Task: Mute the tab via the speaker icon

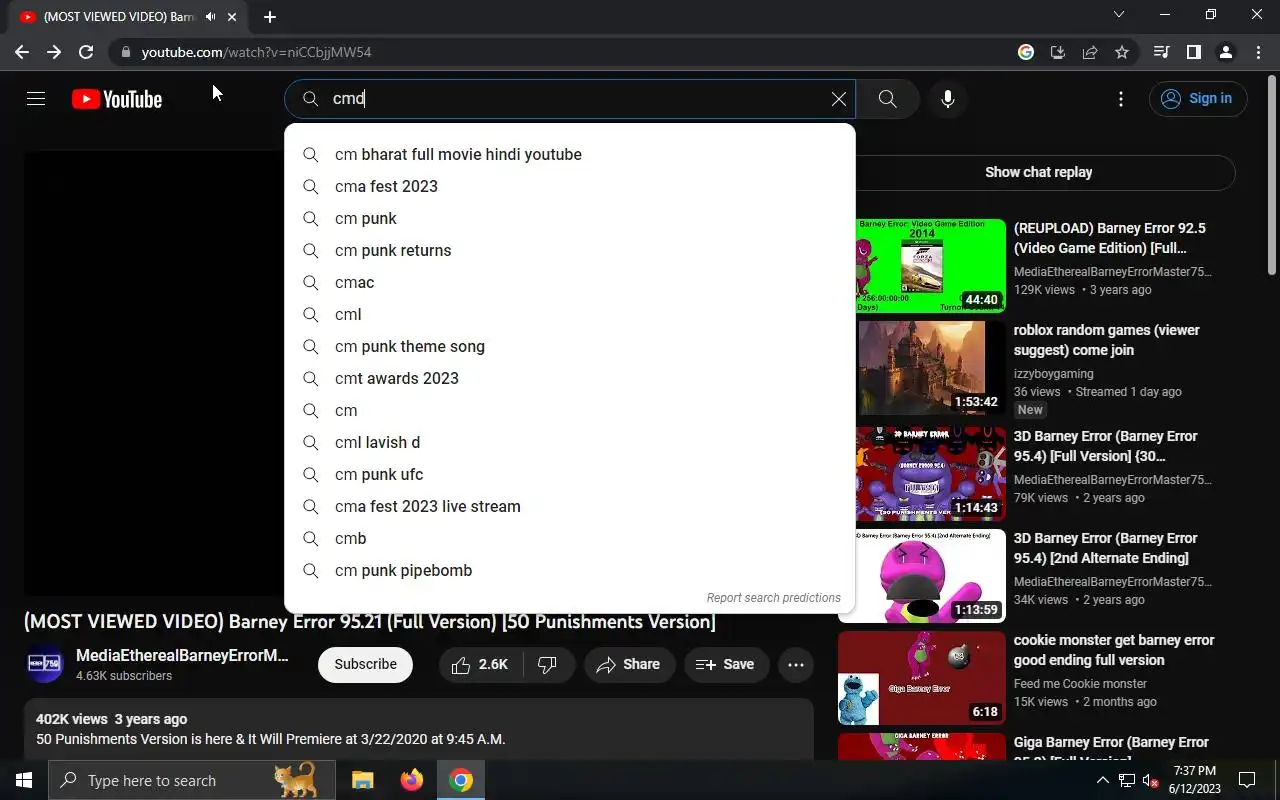Action: click(x=211, y=17)
